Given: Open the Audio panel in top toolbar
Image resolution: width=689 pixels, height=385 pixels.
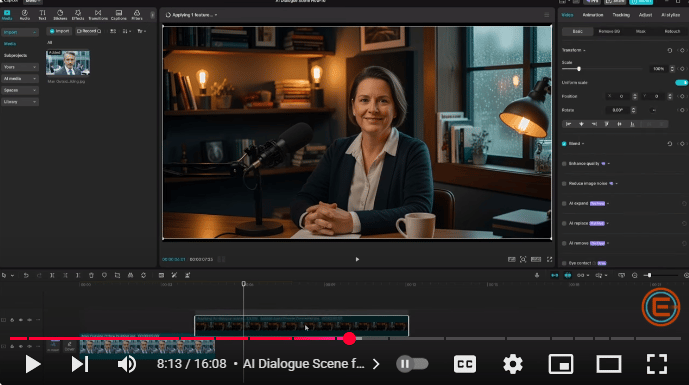Looking at the screenshot, I should (x=25, y=15).
